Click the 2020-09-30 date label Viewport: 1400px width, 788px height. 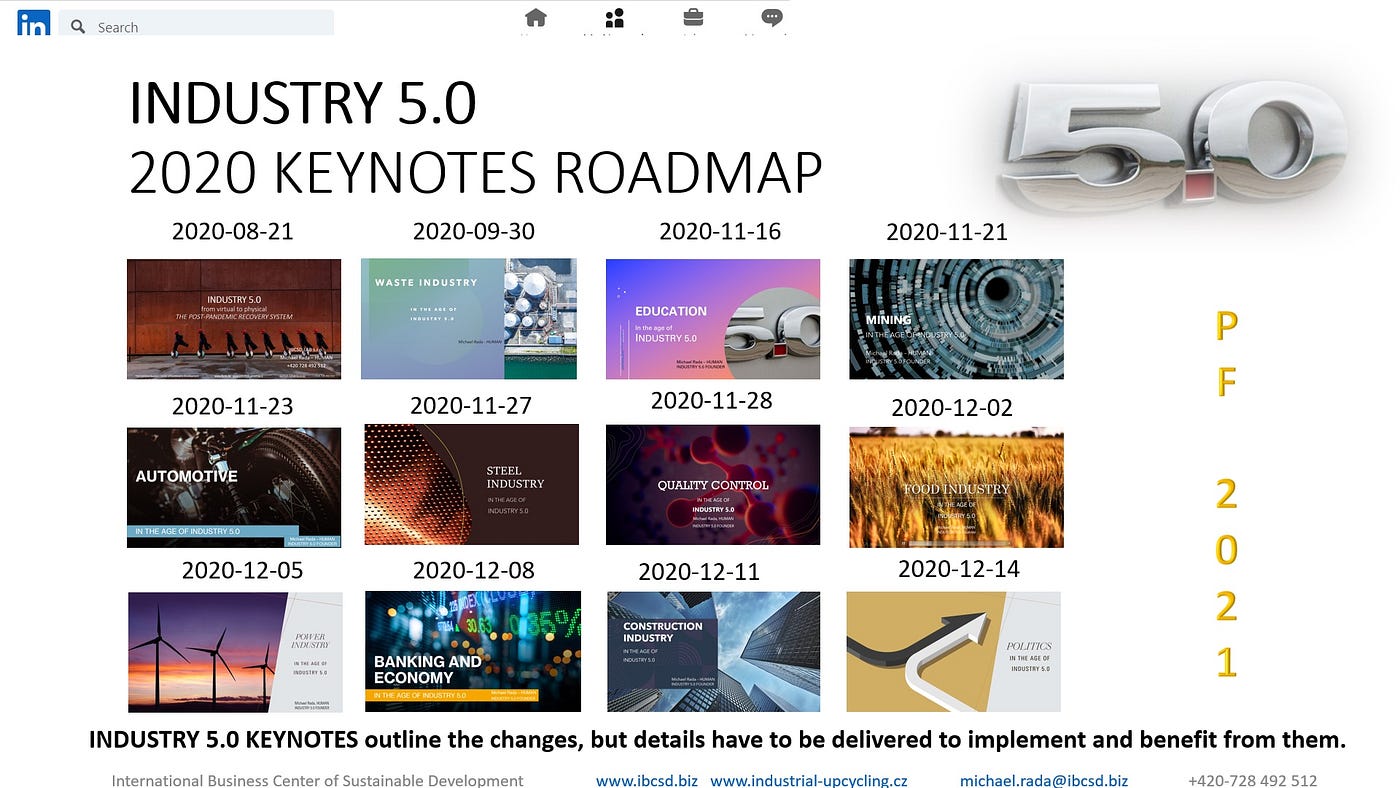[x=474, y=231]
